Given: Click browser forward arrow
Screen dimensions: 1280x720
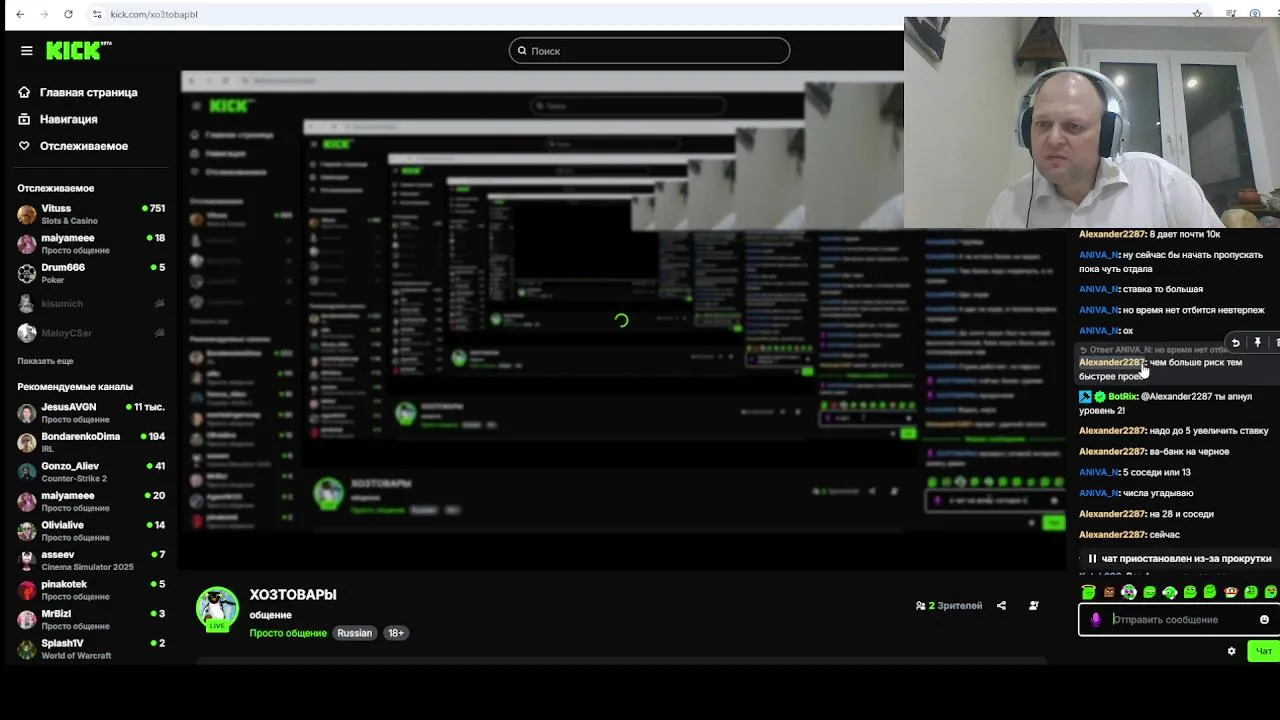Looking at the screenshot, I should pos(44,14).
